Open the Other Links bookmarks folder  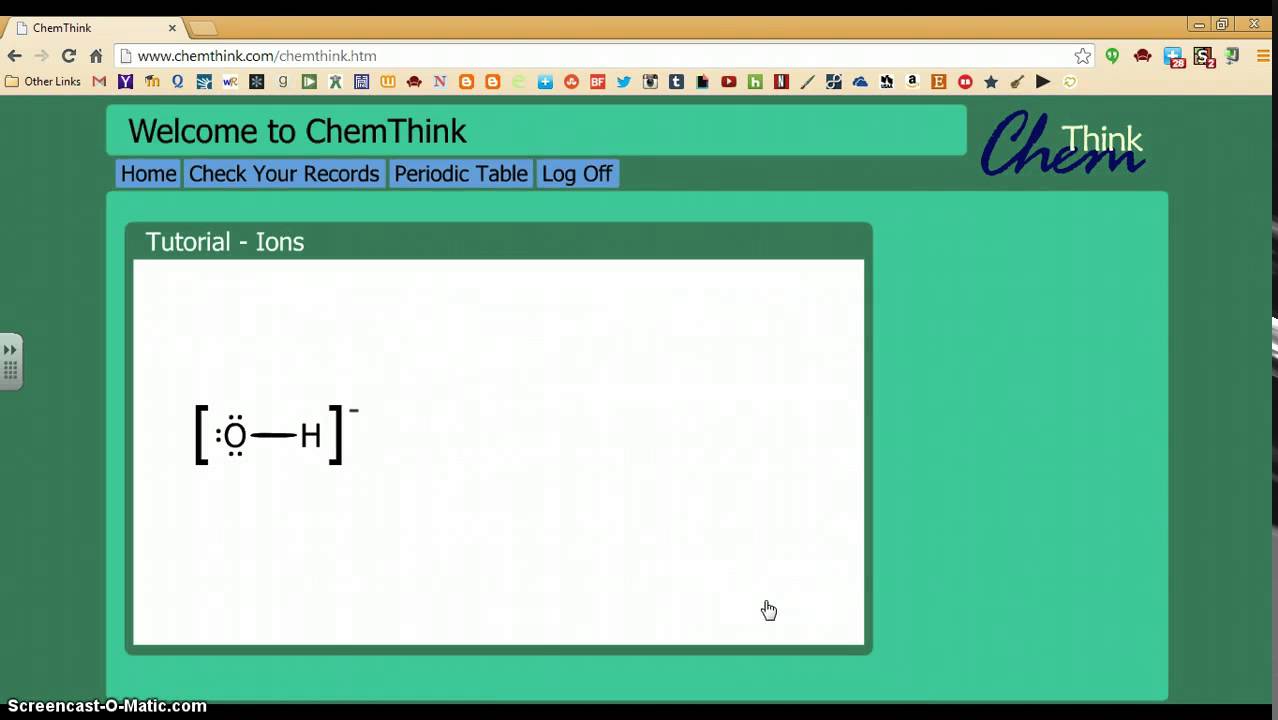point(43,82)
